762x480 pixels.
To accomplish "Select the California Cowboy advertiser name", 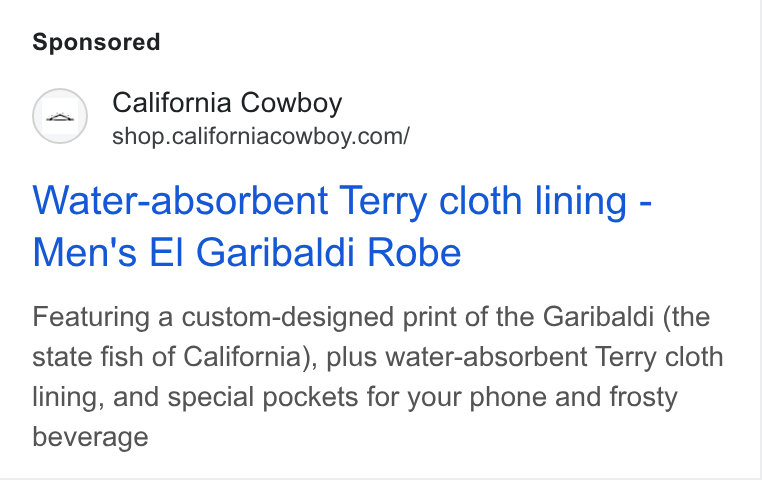I will click(227, 103).
